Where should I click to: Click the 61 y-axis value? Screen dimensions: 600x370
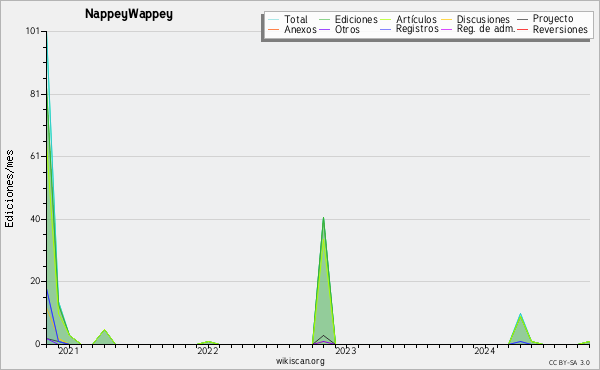coord(35,156)
